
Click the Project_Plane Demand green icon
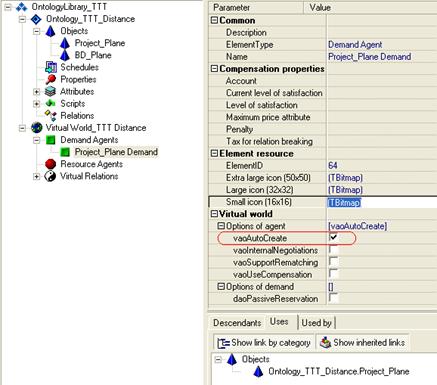tap(65, 152)
